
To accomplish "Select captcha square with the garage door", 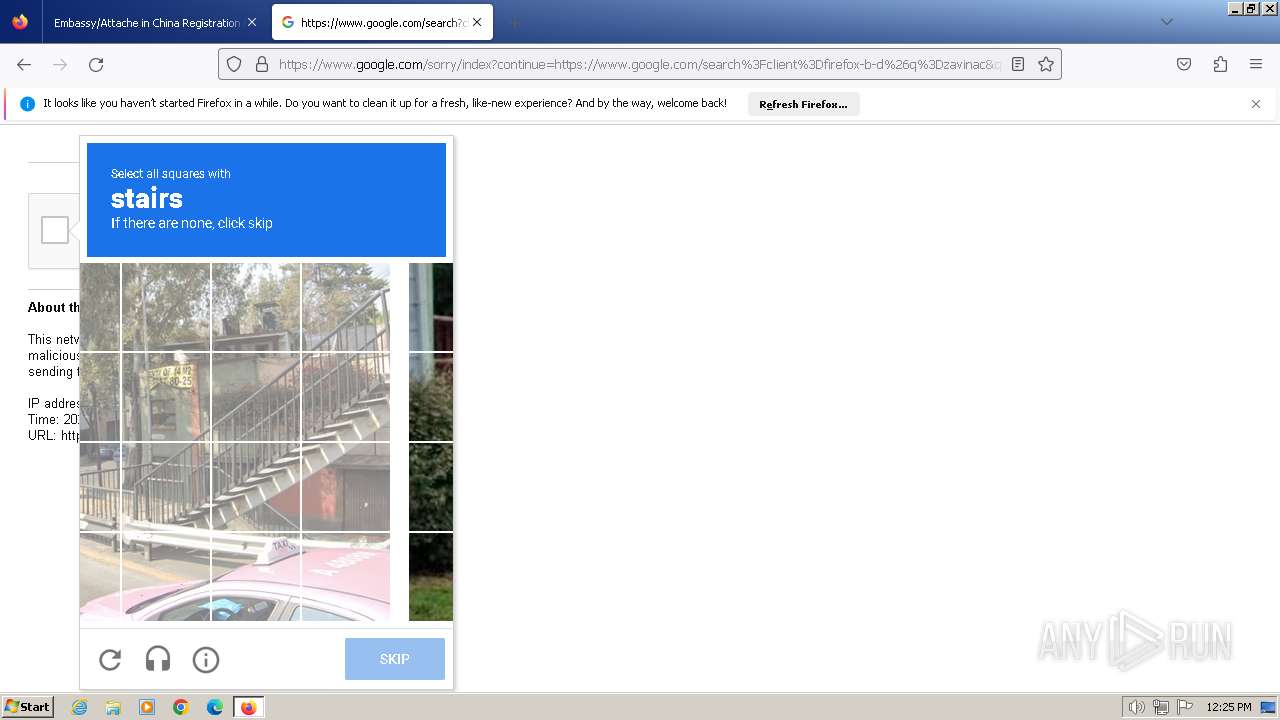I will pyautogui.click(x=346, y=487).
